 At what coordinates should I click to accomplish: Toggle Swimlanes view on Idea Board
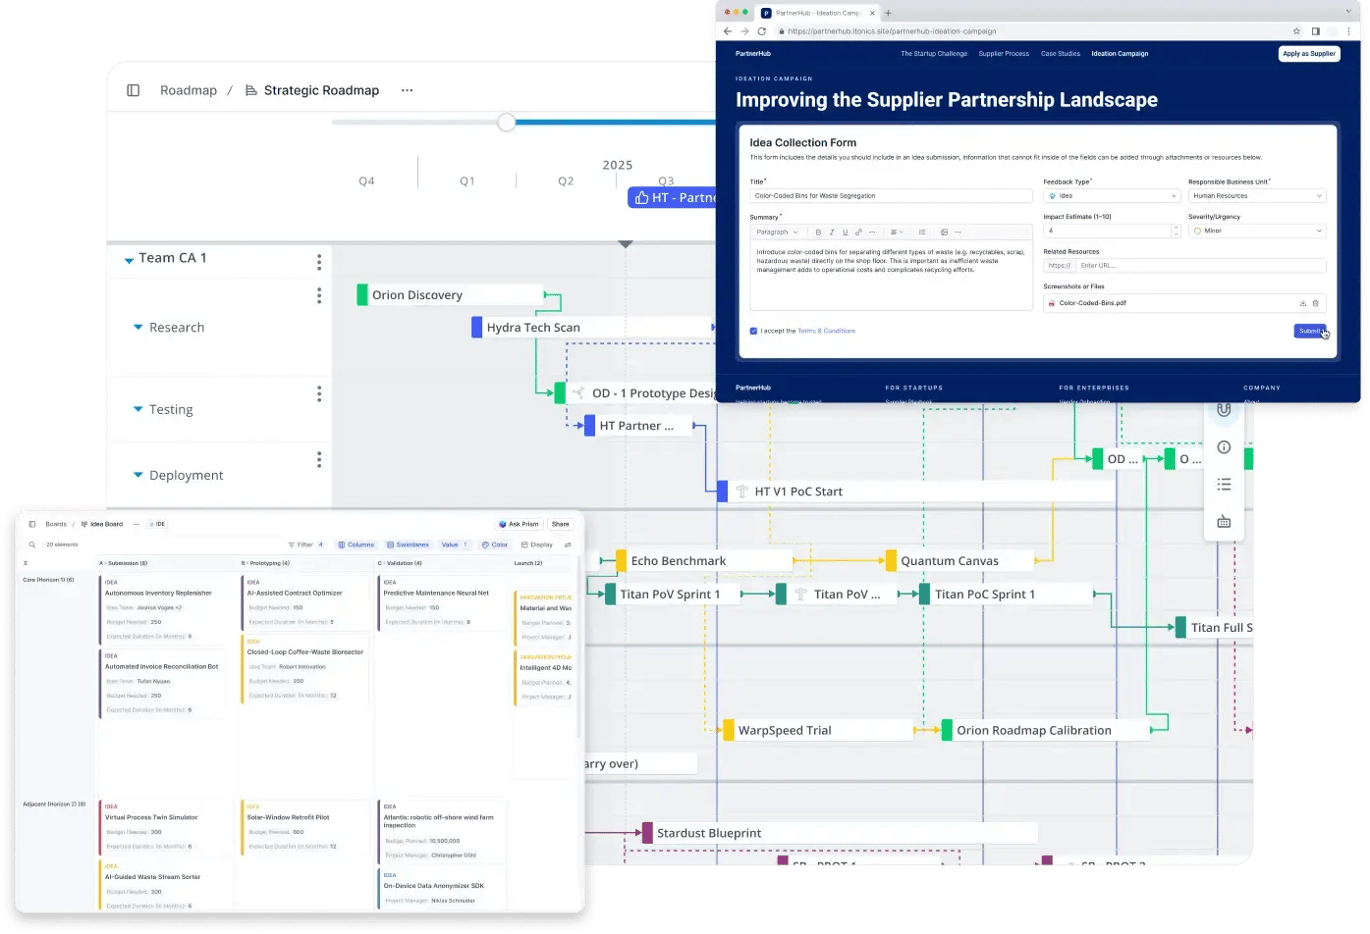point(407,545)
